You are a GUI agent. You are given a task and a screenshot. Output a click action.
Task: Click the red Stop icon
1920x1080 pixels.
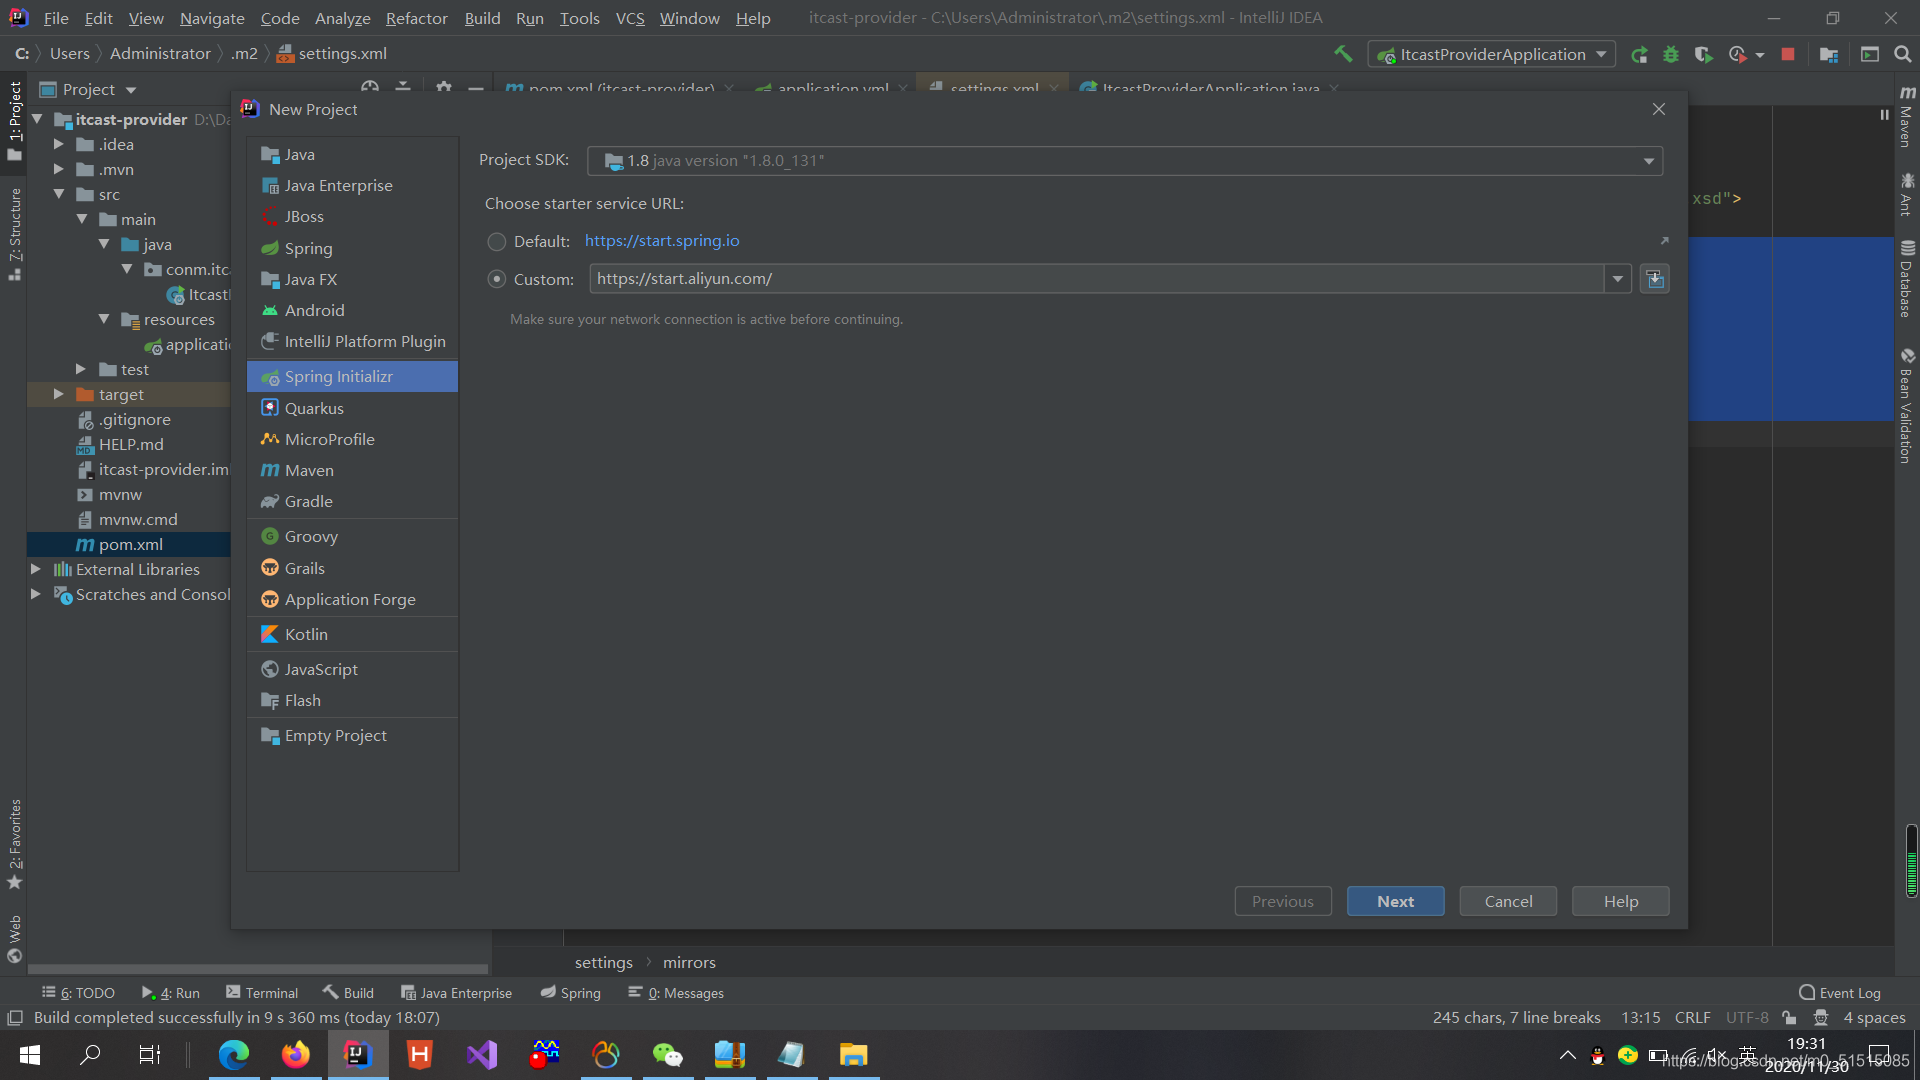coord(1788,55)
